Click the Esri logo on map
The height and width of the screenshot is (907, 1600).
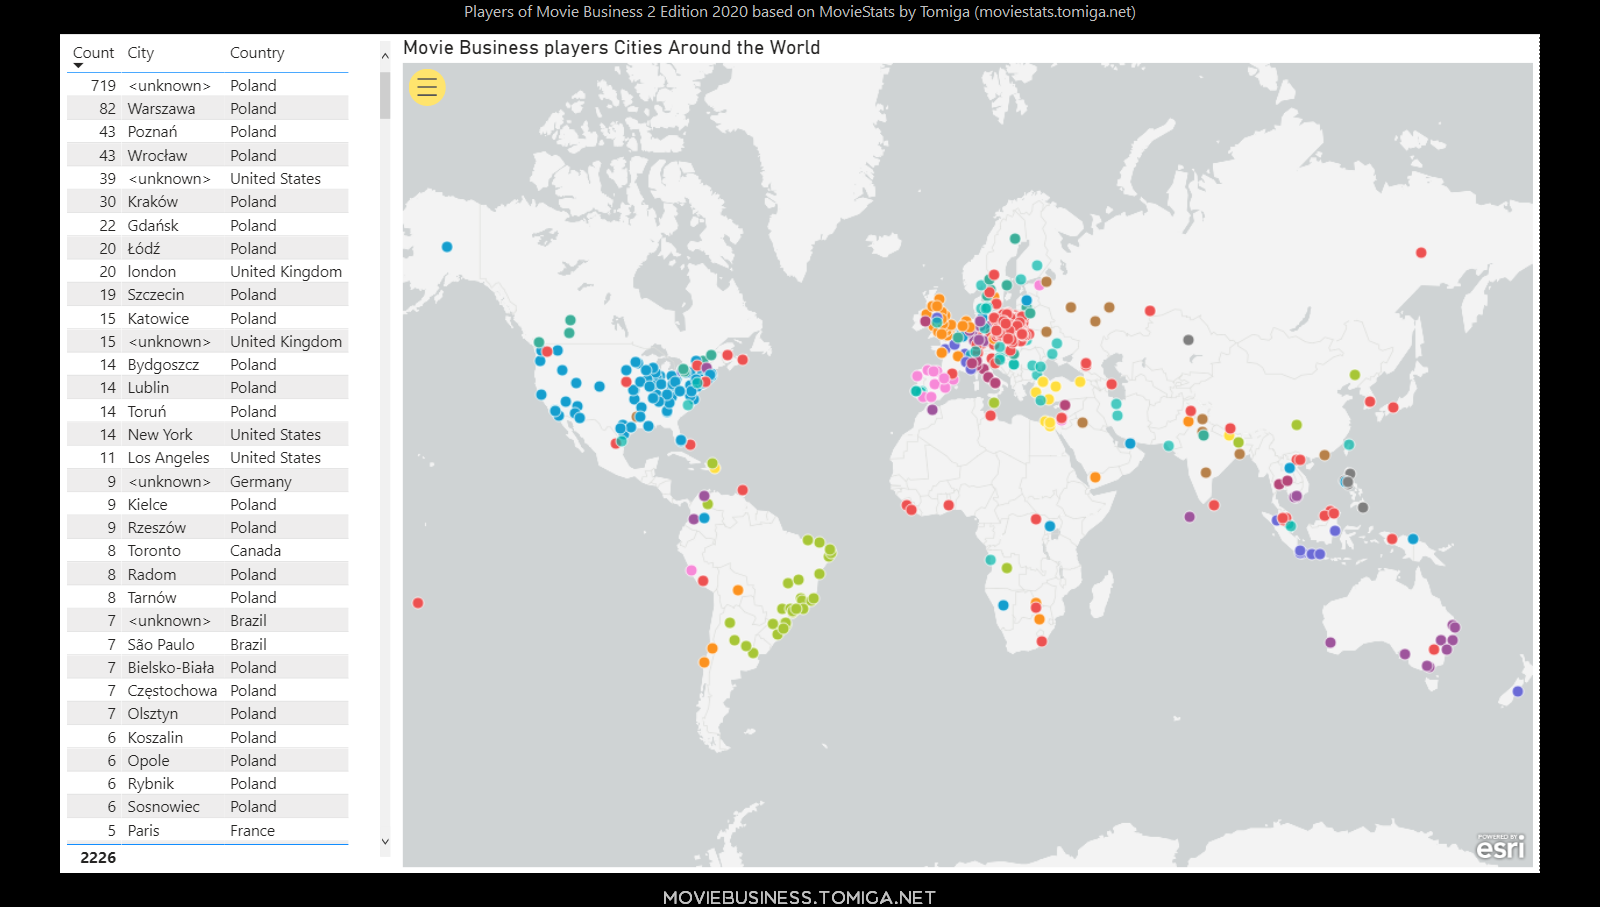(x=1500, y=847)
